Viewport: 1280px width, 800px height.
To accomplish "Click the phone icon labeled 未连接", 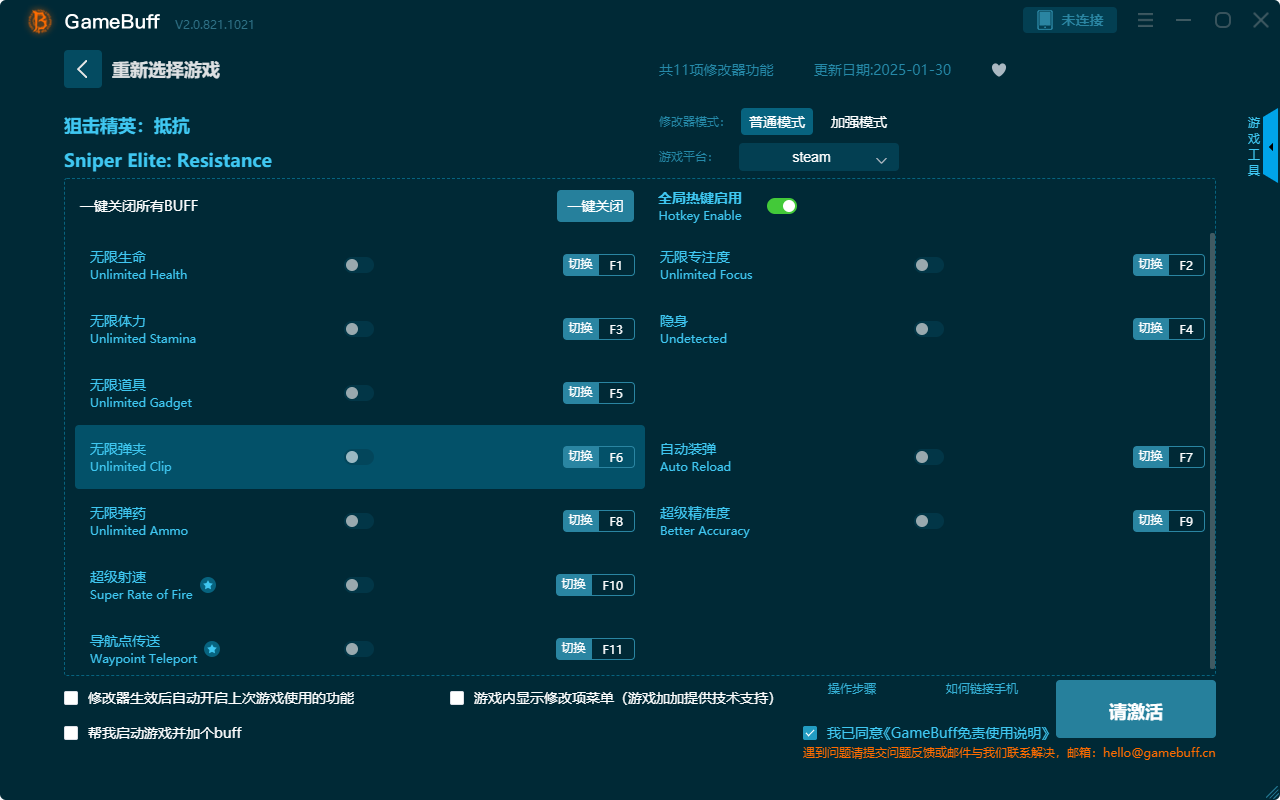I will (x=1069, y=19).
